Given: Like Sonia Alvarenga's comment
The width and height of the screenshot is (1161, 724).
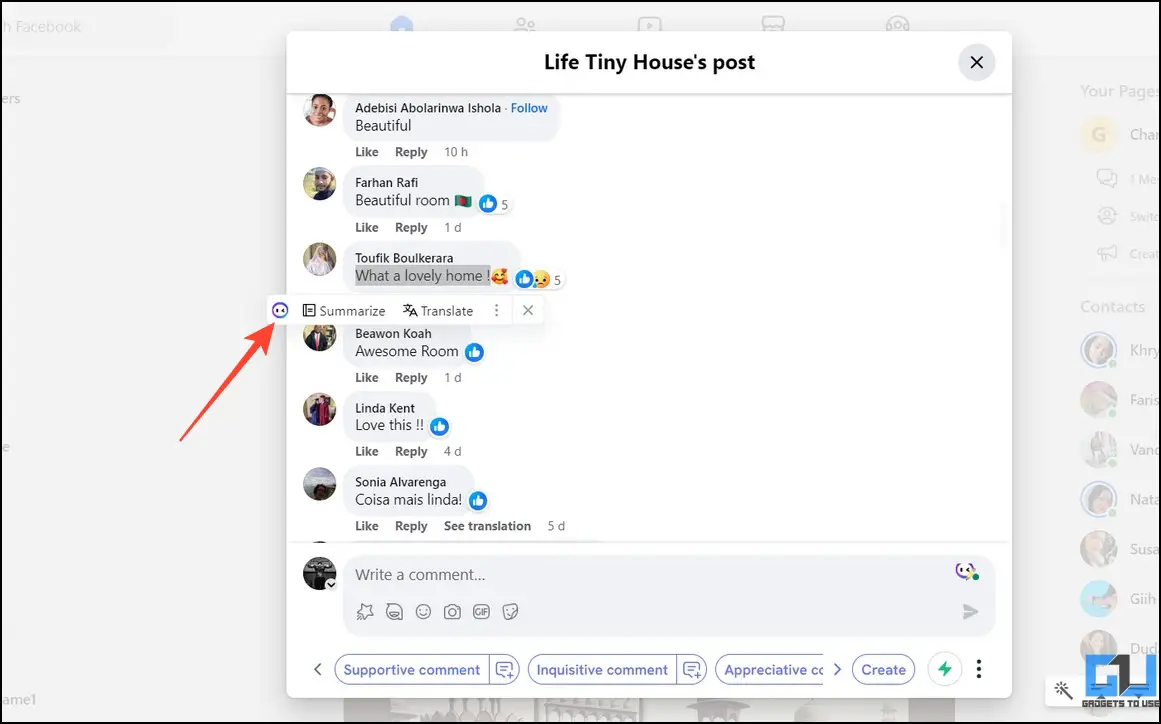Looking at the screenshot, I should tap(367, 526).
